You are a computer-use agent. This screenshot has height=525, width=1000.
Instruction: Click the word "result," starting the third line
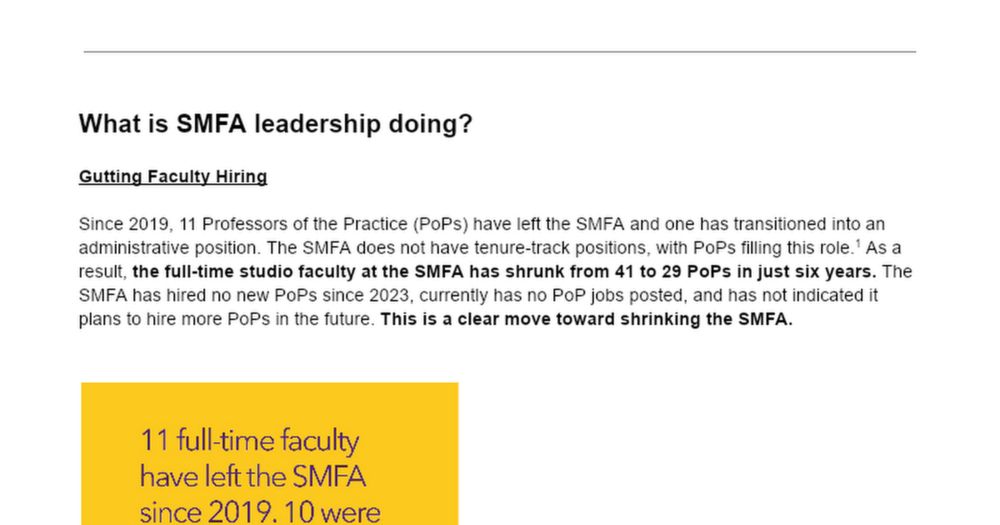tap(103, 272)
